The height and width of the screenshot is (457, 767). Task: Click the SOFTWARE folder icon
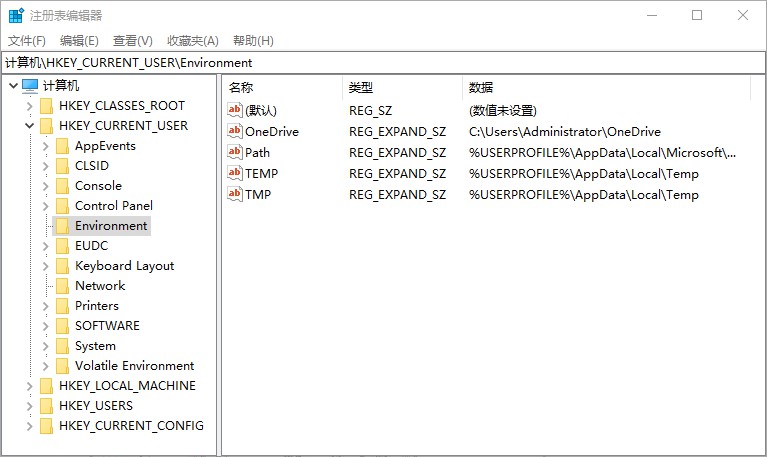tap(63, 326)
